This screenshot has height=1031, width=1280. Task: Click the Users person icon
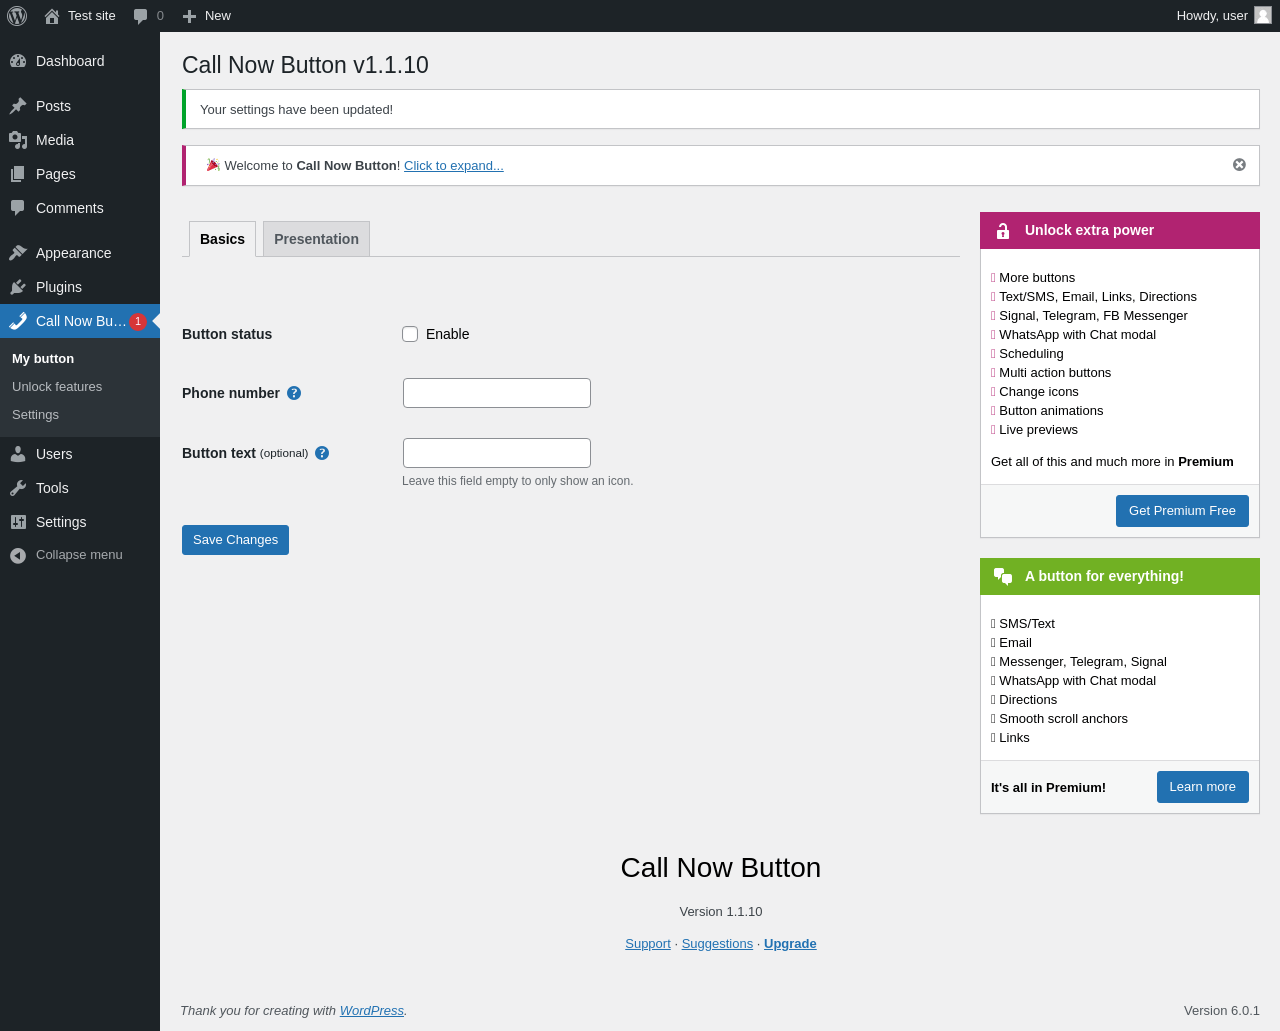point(18,454)
